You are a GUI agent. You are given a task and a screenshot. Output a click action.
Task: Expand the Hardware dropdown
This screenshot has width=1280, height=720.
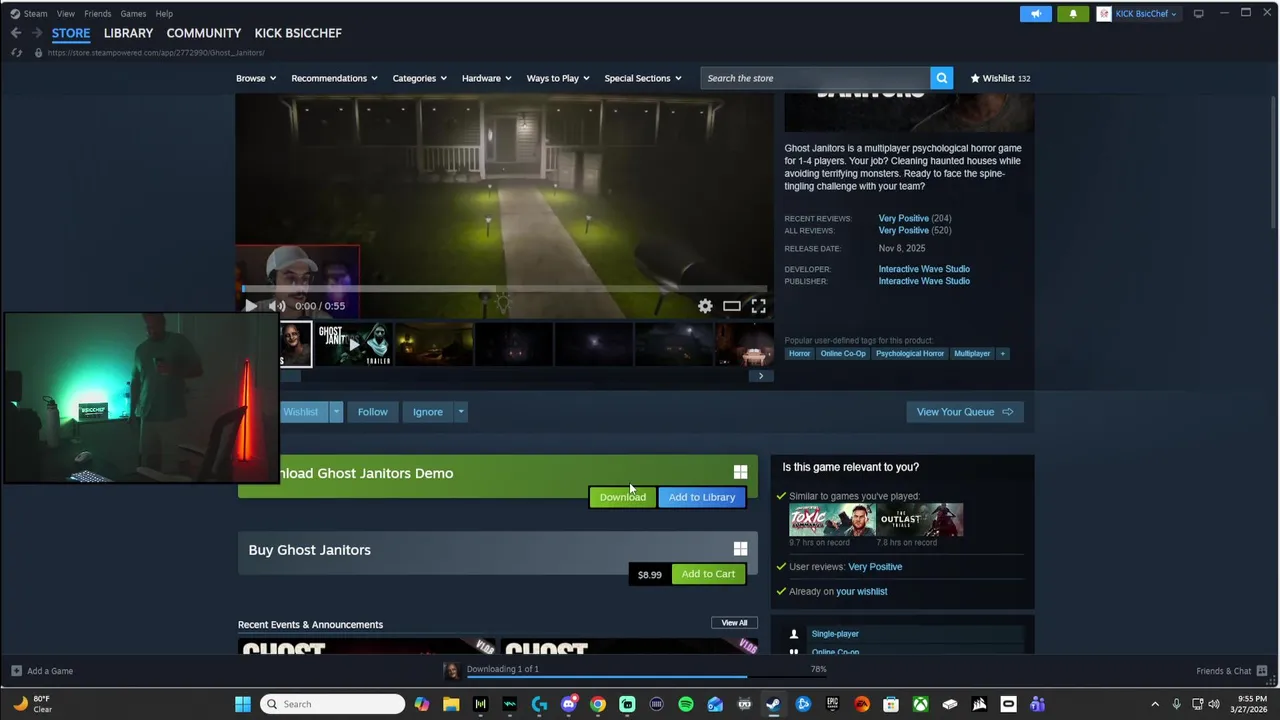(486, 78)
